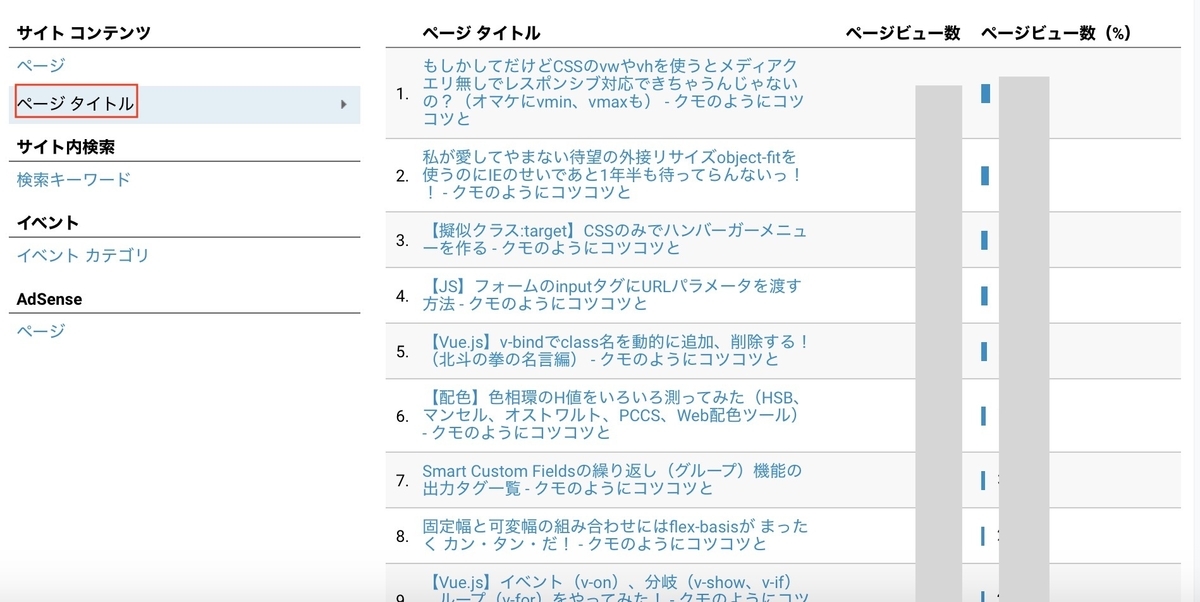Image resolution: width=1200 pixels, height=602 pixels.
Task: Click the percentage bar for row 3
Action: (985, 240)
